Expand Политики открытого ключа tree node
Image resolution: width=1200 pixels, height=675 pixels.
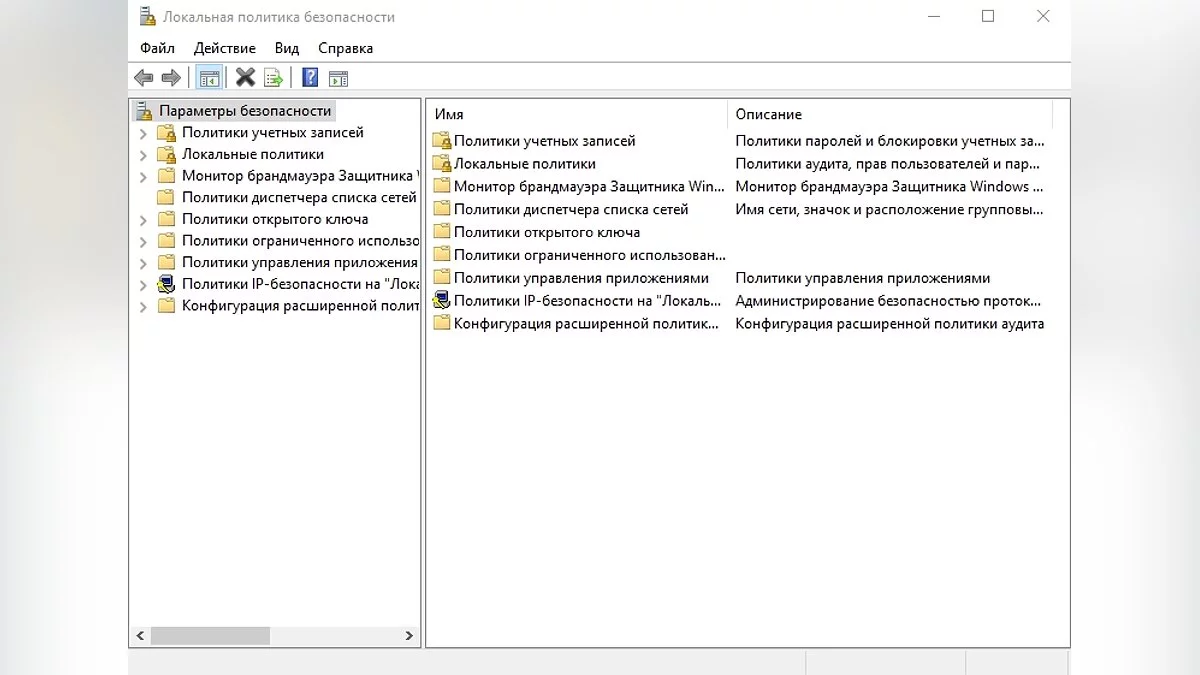click(143, 220)
